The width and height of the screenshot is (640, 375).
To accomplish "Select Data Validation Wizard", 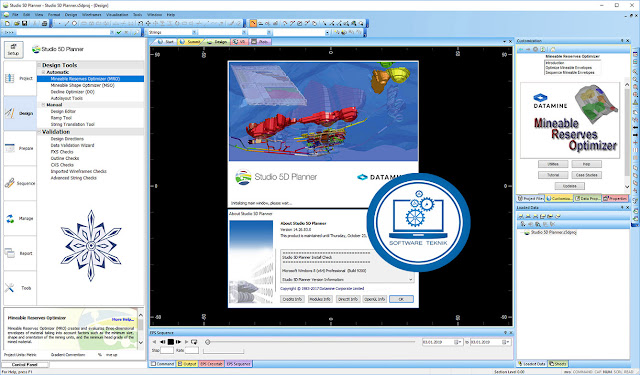I will tap(72, 145).
